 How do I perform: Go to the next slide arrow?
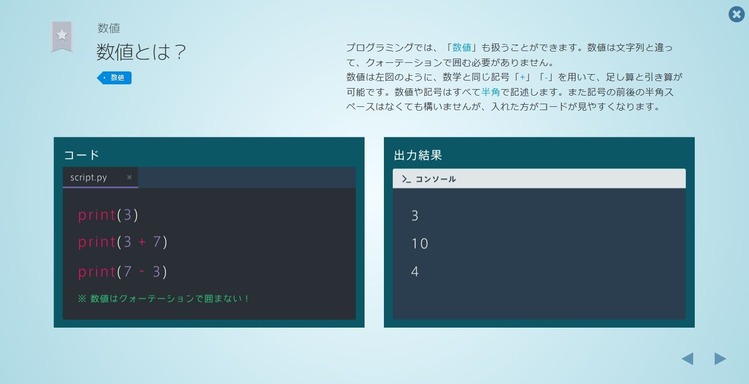click(x=720, y=359)
